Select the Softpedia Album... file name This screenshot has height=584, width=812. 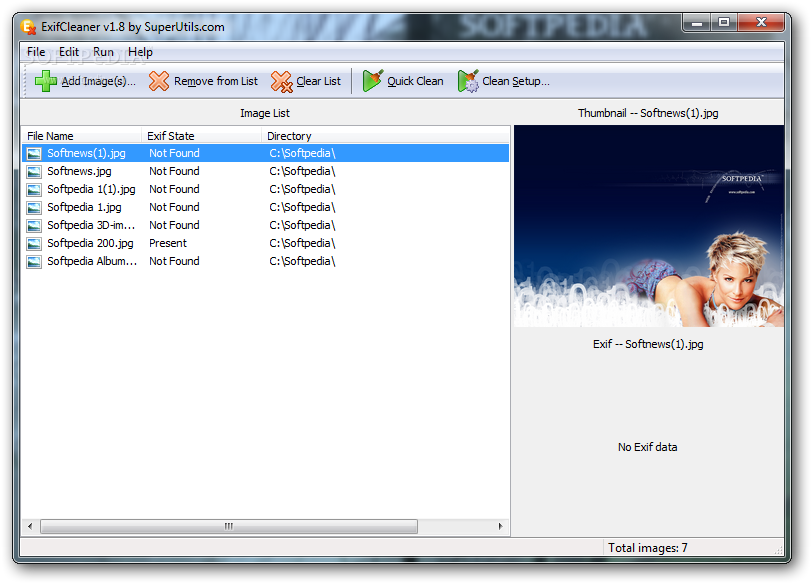pyautogui.click(x=92, y=261)
